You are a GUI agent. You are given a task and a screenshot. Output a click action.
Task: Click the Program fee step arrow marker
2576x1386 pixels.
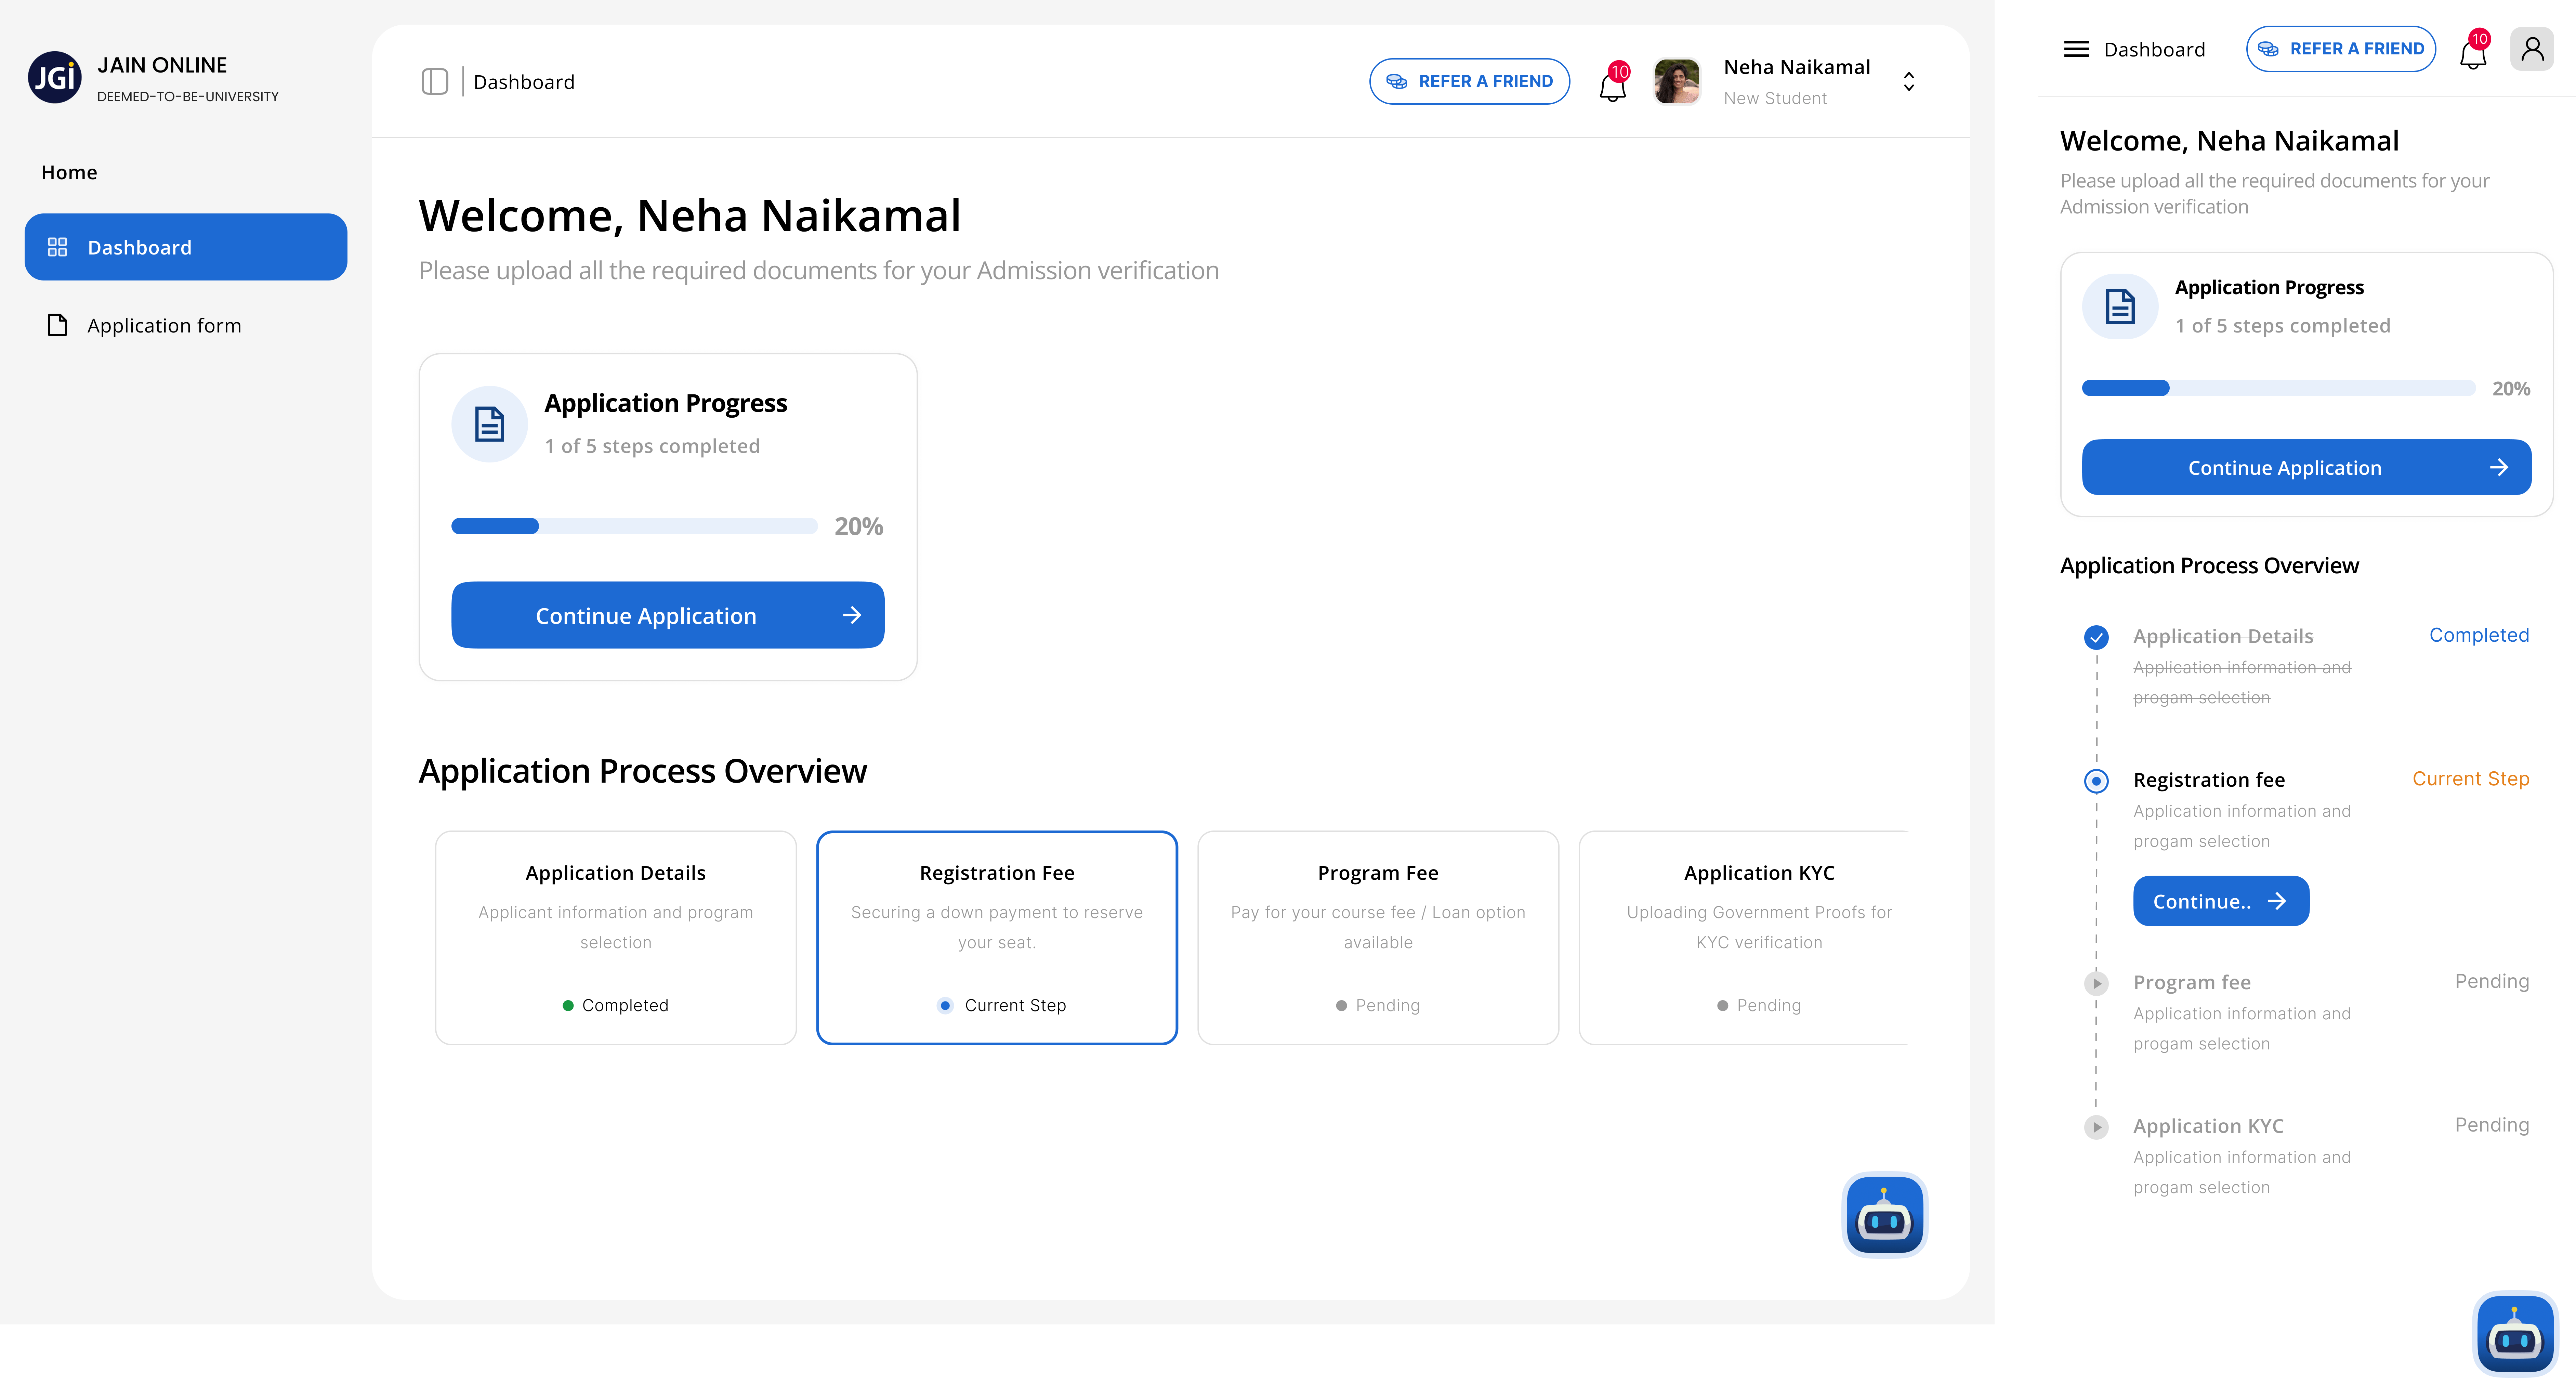tap(2096, 984)
